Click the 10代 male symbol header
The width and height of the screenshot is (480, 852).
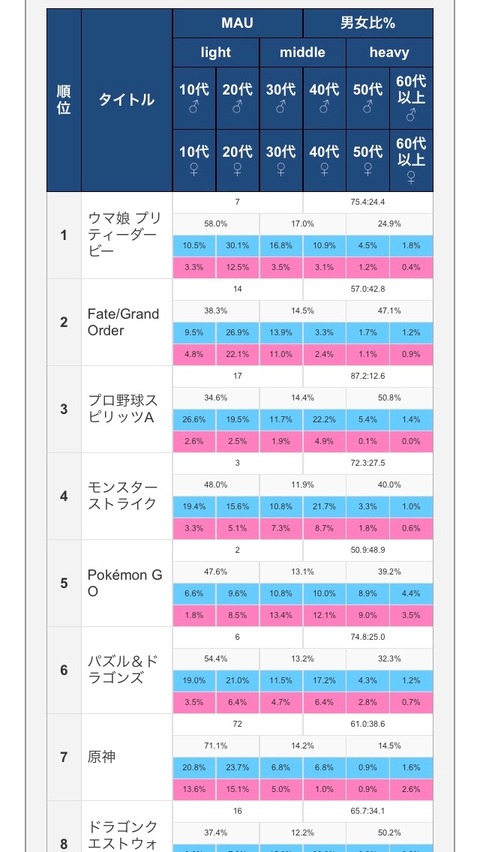click(194, 98)
